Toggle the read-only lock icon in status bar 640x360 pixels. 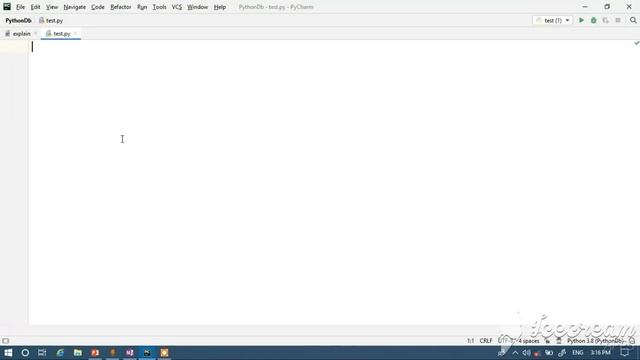(547, 341)
